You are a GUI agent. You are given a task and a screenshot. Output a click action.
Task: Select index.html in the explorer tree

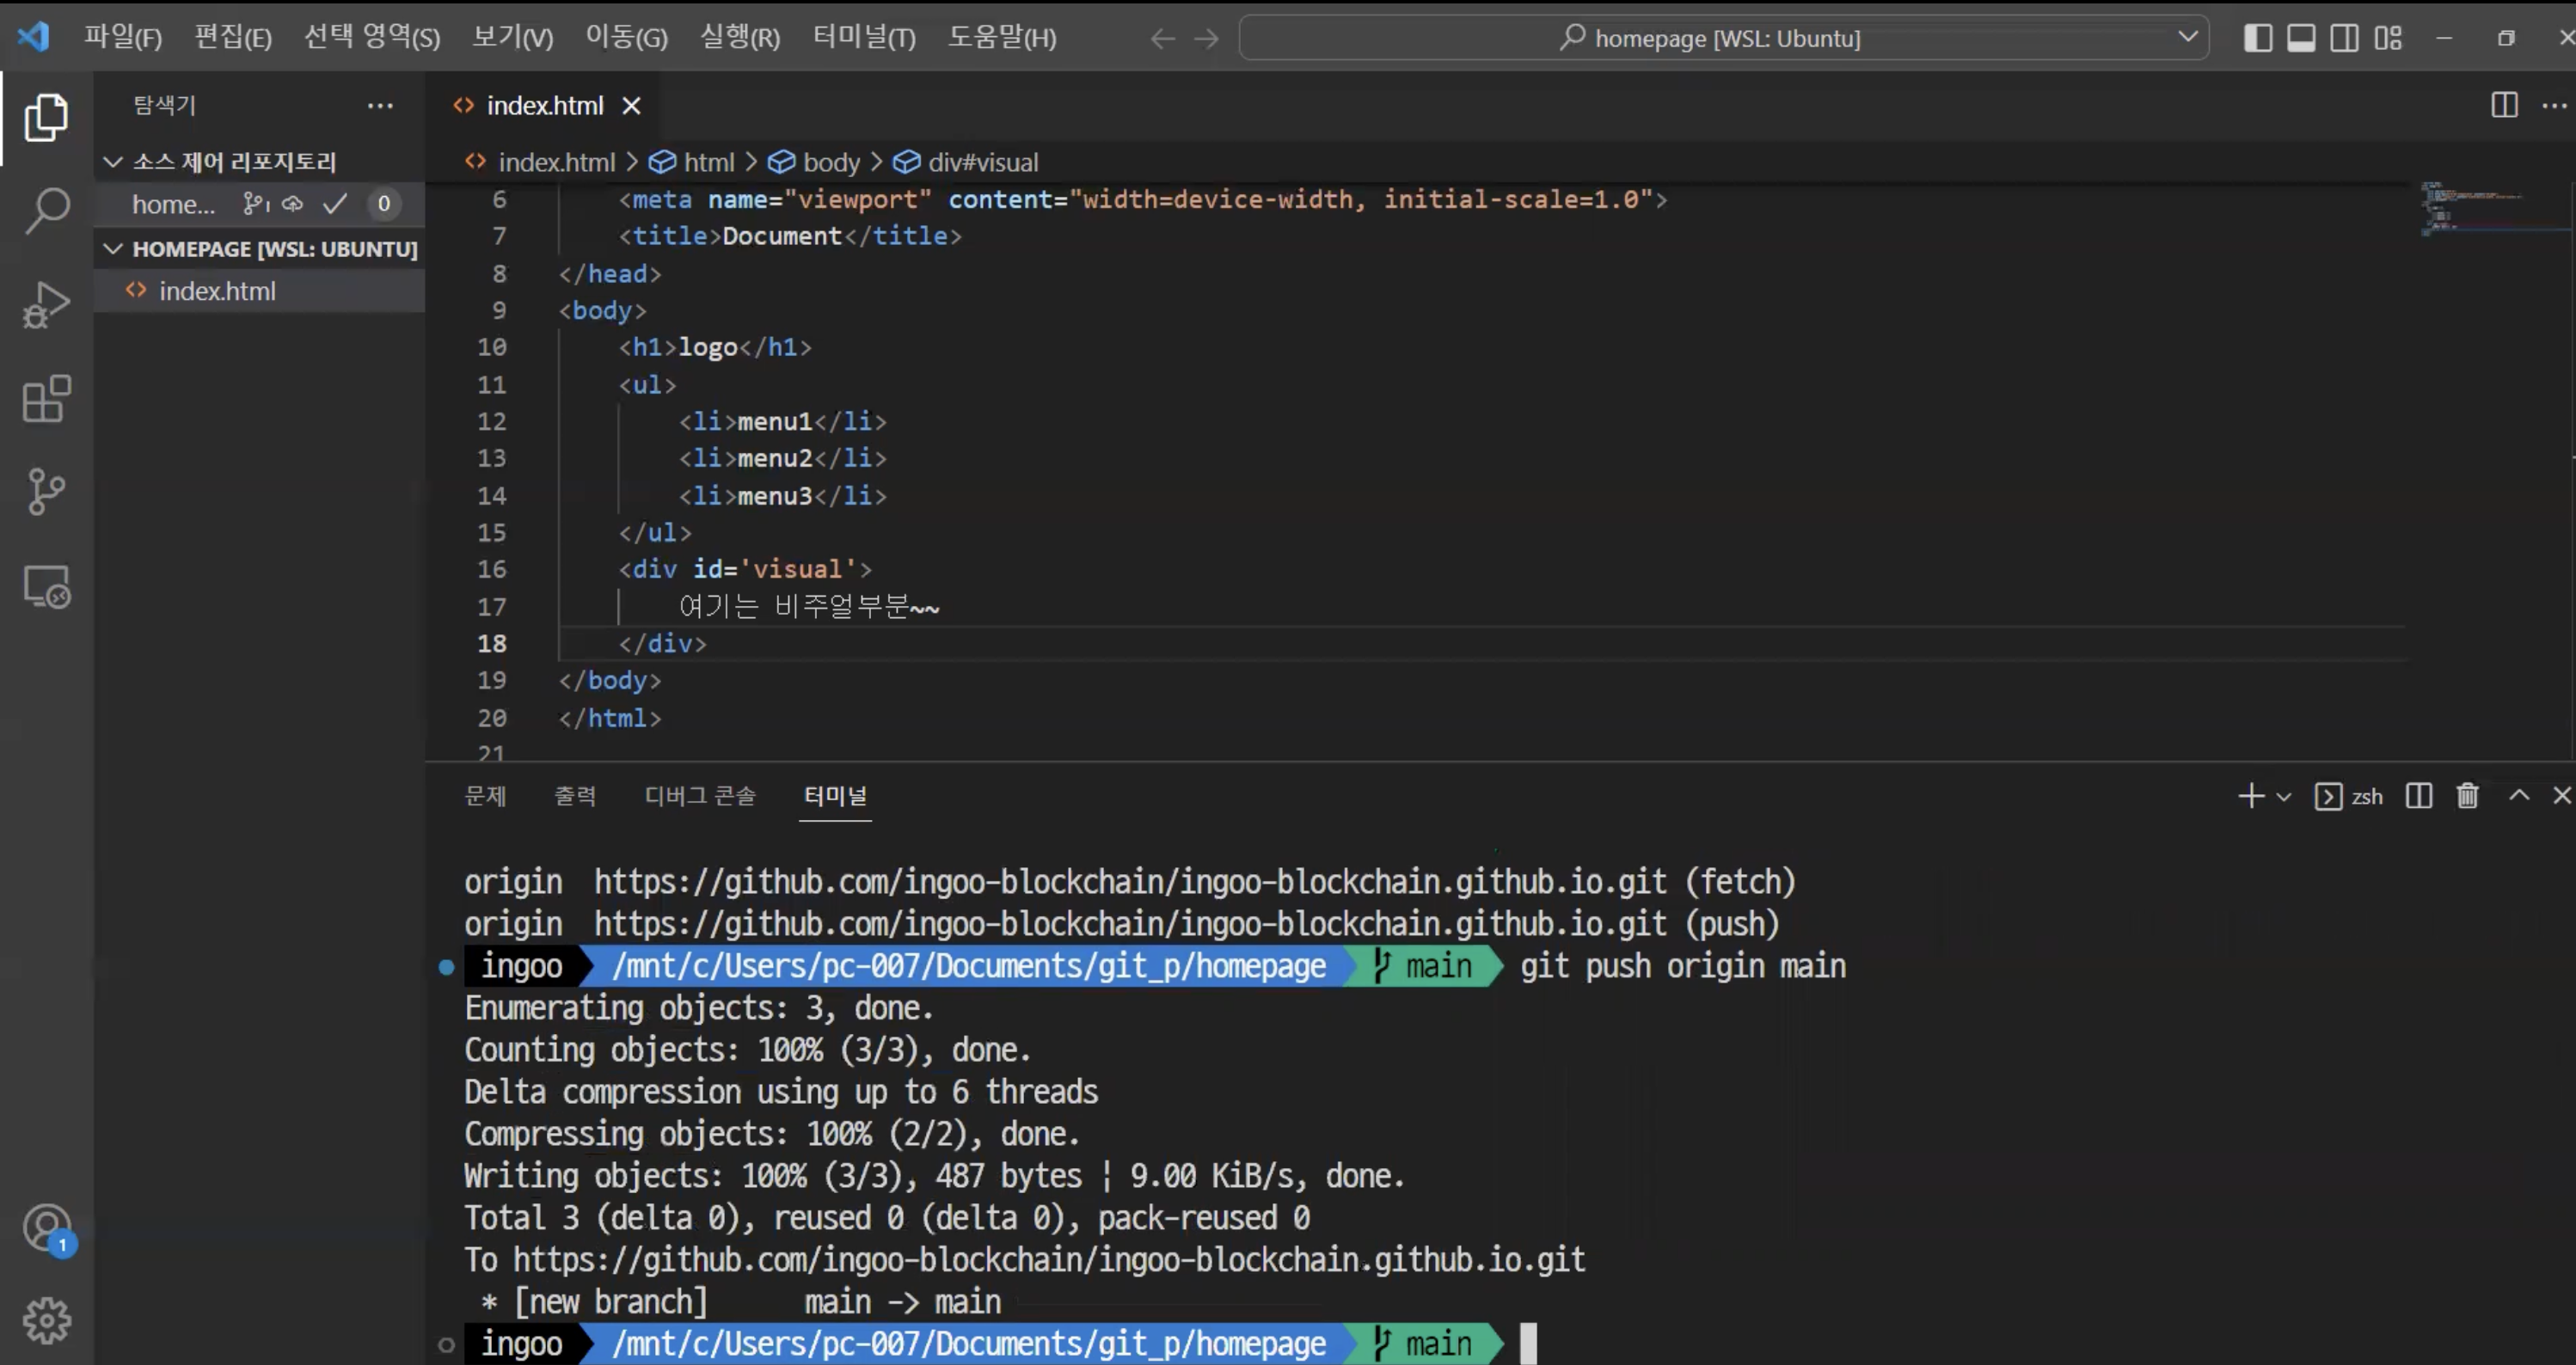(217, 291)
